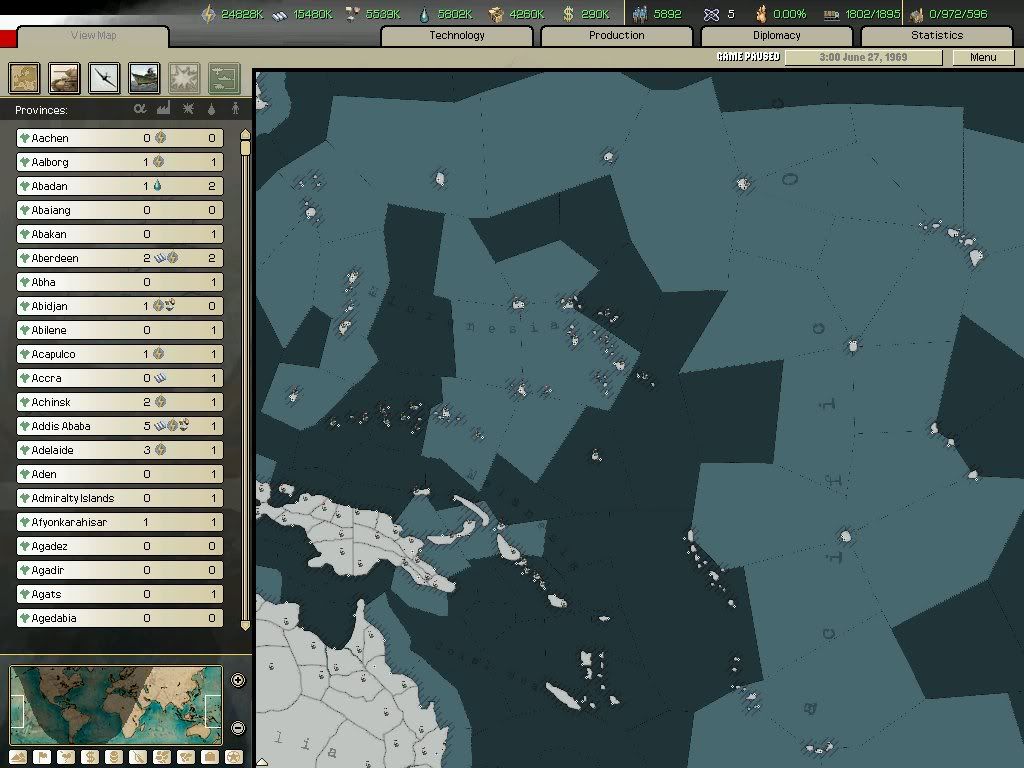The height and width of the screenshot is (768, 1024).
Task: Open the Technology tab
Action: coord(457,36)
